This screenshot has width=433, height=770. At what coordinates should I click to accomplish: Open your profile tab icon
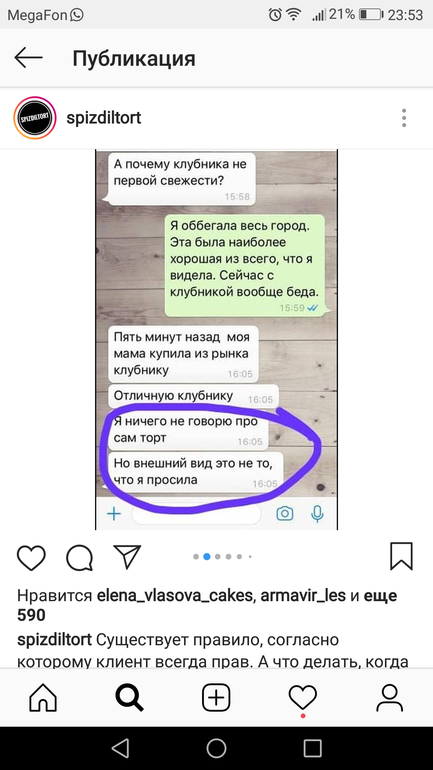[389, 697]
